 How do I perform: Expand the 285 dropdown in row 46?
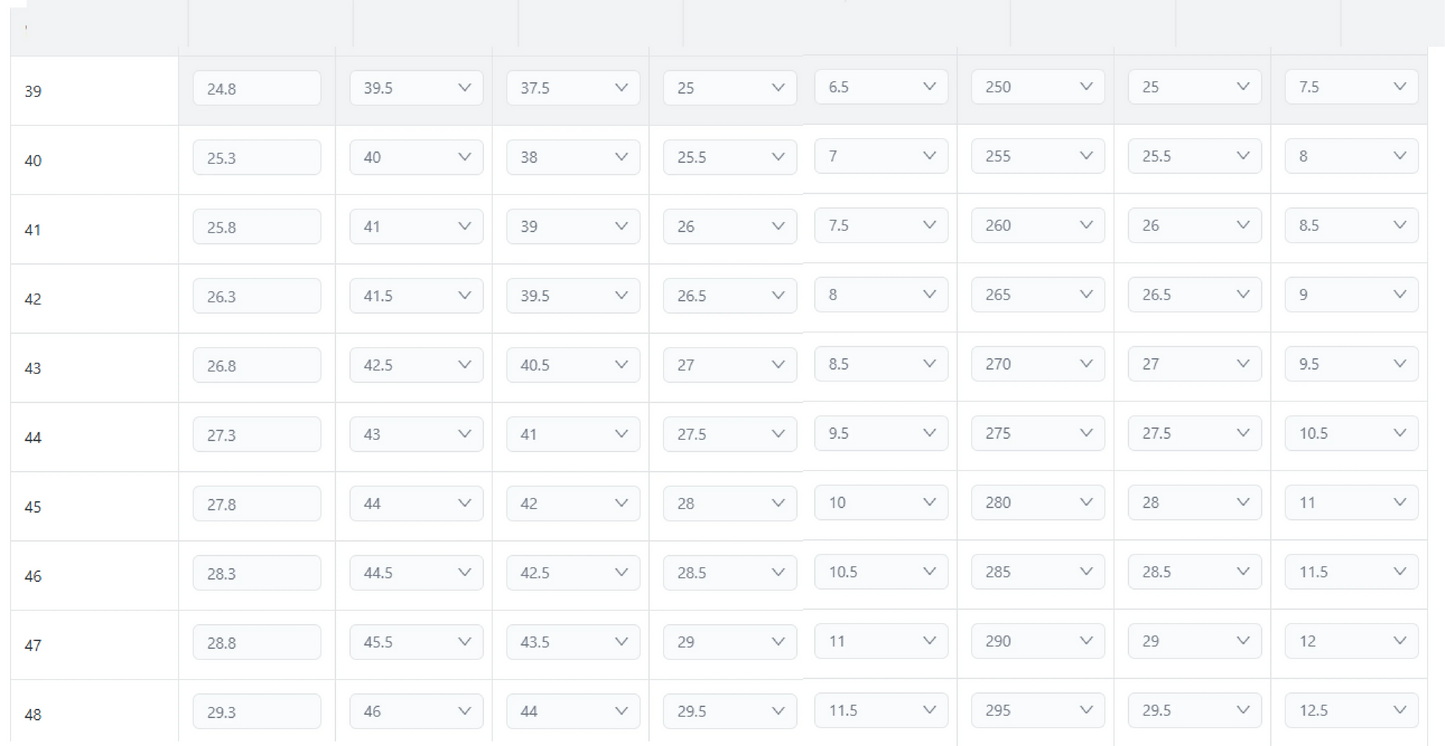(1038, 573)
